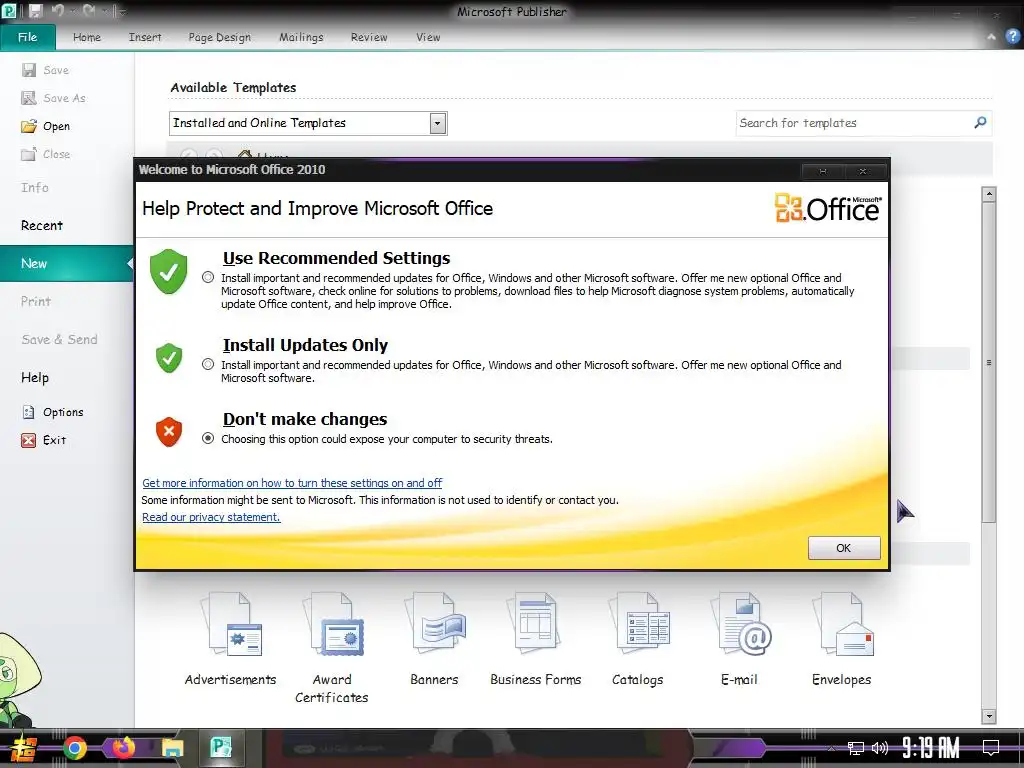
Task: Click the 9:19 AM taskbar clock
Action: 930,747
